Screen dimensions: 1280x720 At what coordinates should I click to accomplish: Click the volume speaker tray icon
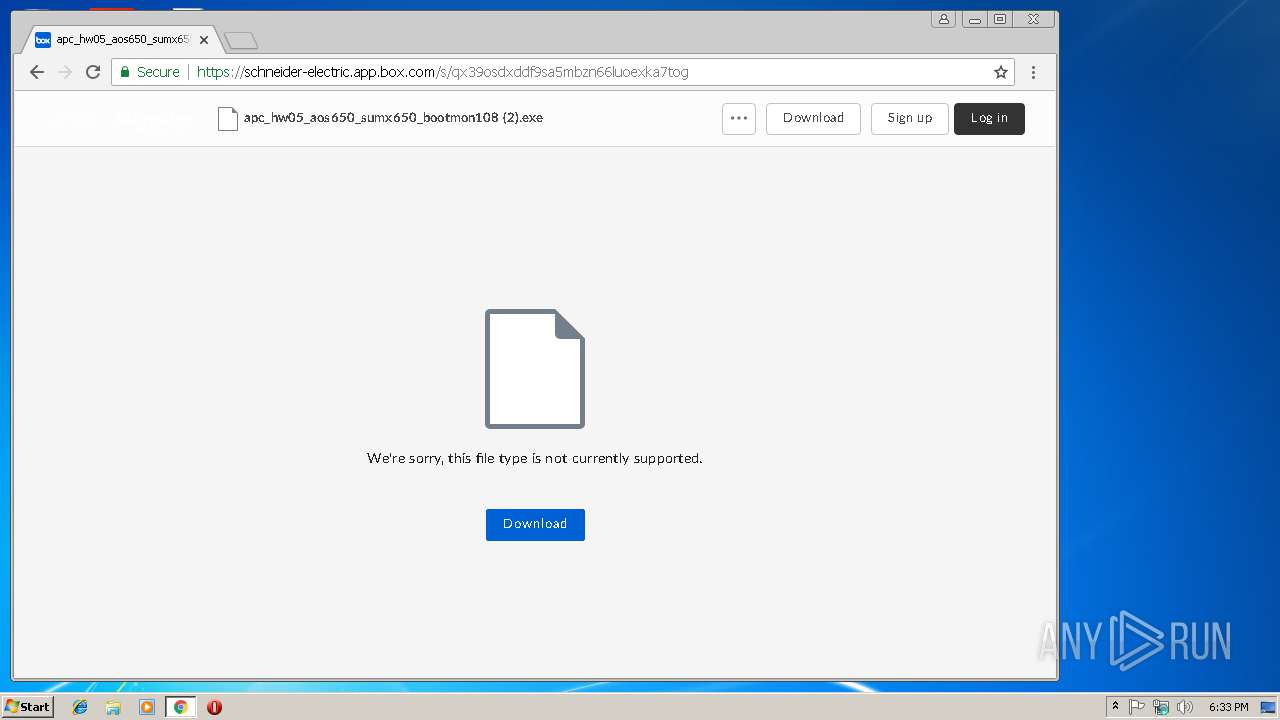point(1185,707)
